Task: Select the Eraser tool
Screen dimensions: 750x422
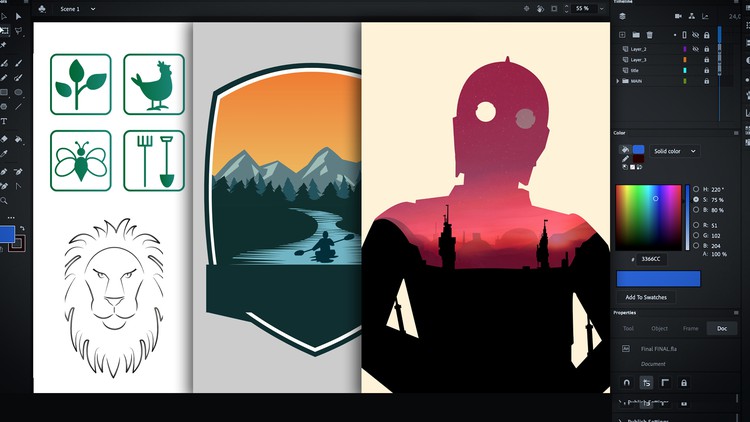Action: pyautogui.click(x=4, y=139)
